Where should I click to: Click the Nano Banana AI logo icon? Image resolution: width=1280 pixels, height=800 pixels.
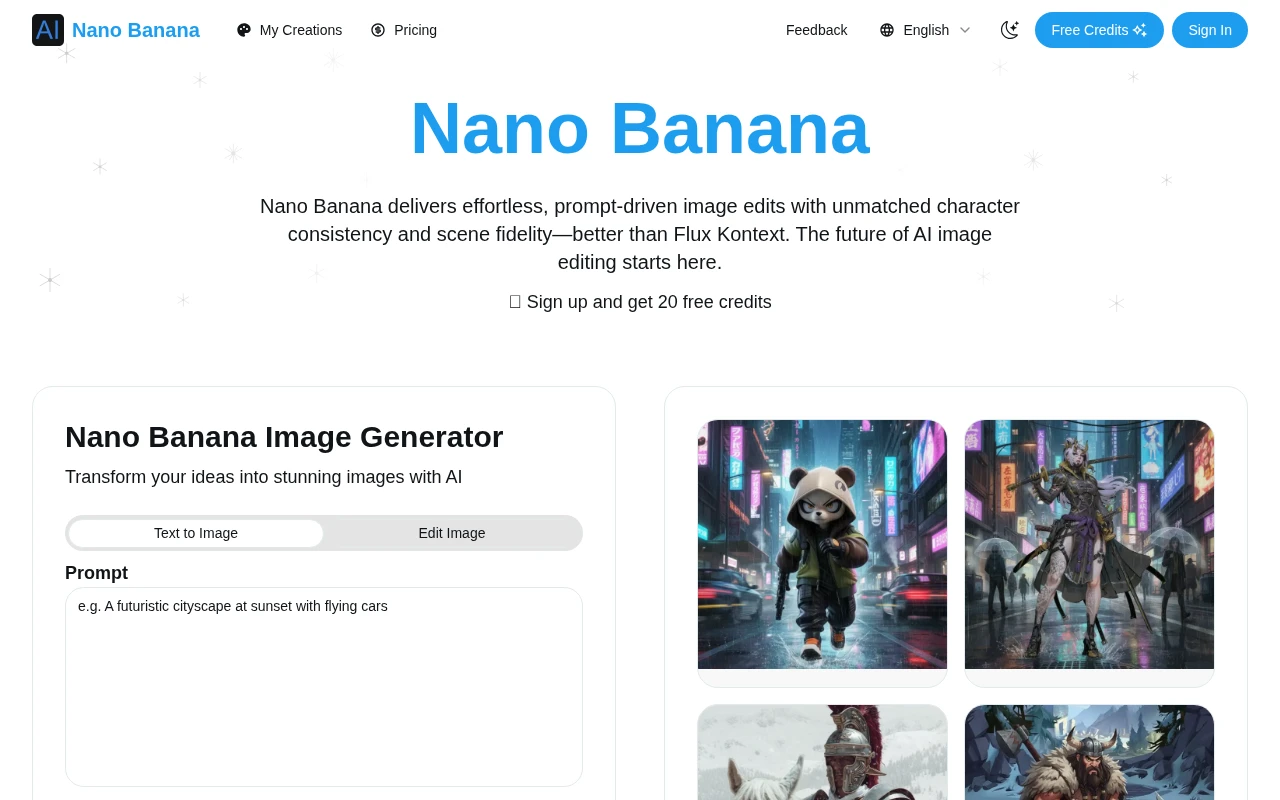47,30
